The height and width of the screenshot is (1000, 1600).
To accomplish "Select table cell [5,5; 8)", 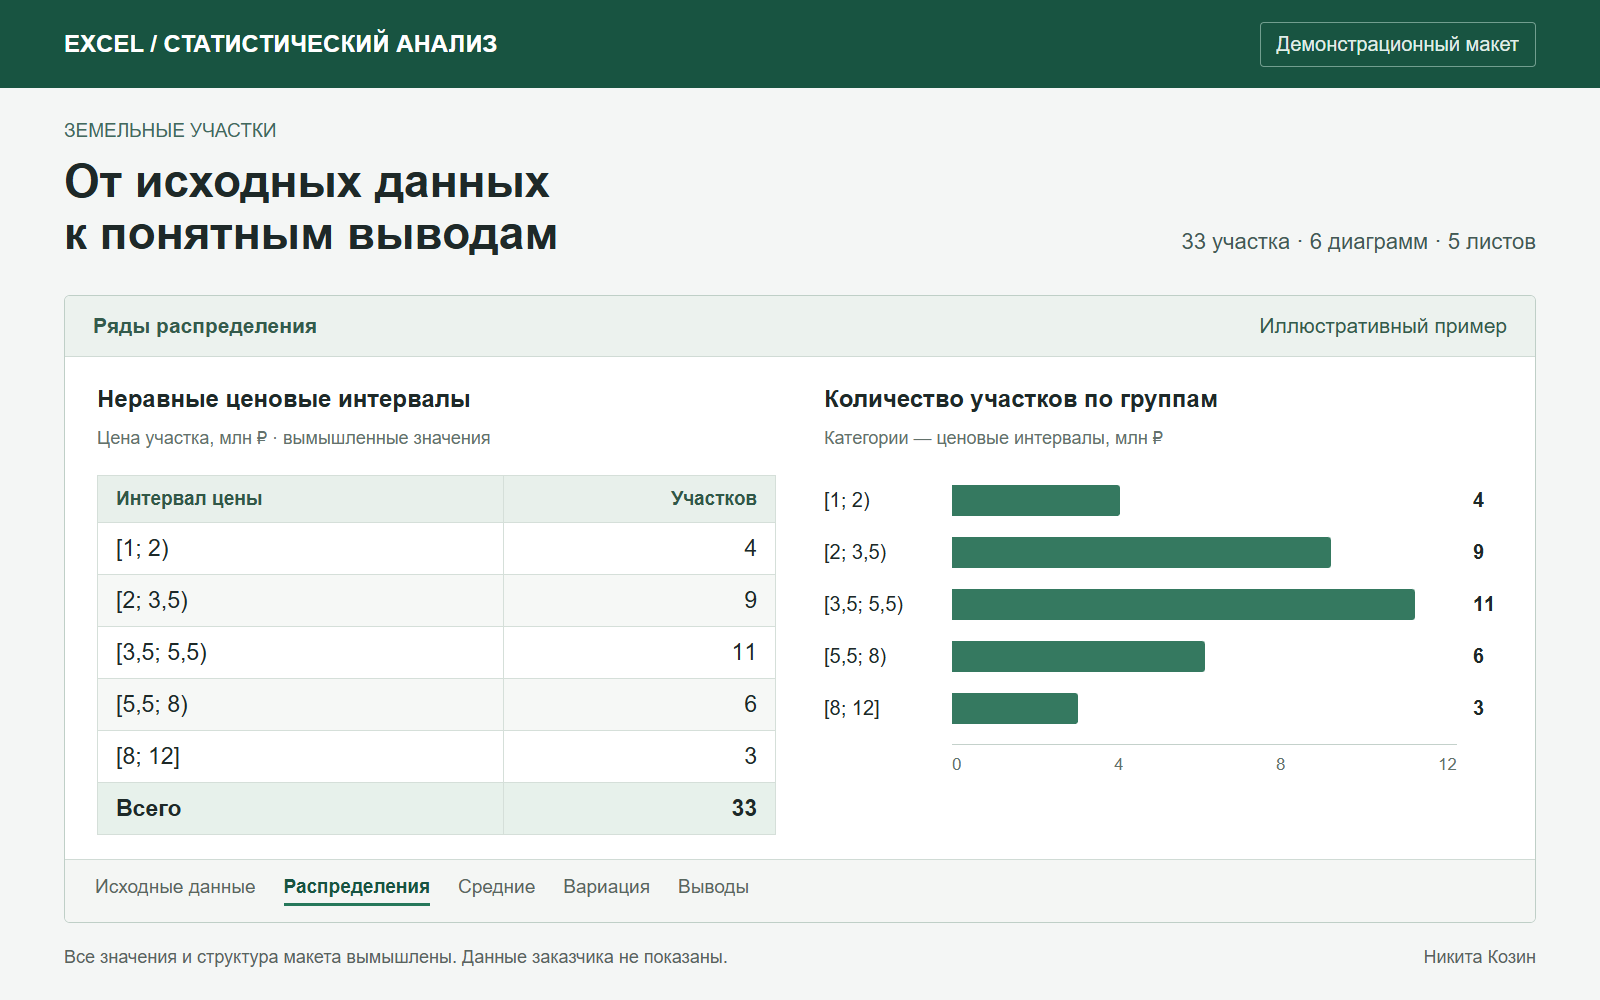I will 300,705.
